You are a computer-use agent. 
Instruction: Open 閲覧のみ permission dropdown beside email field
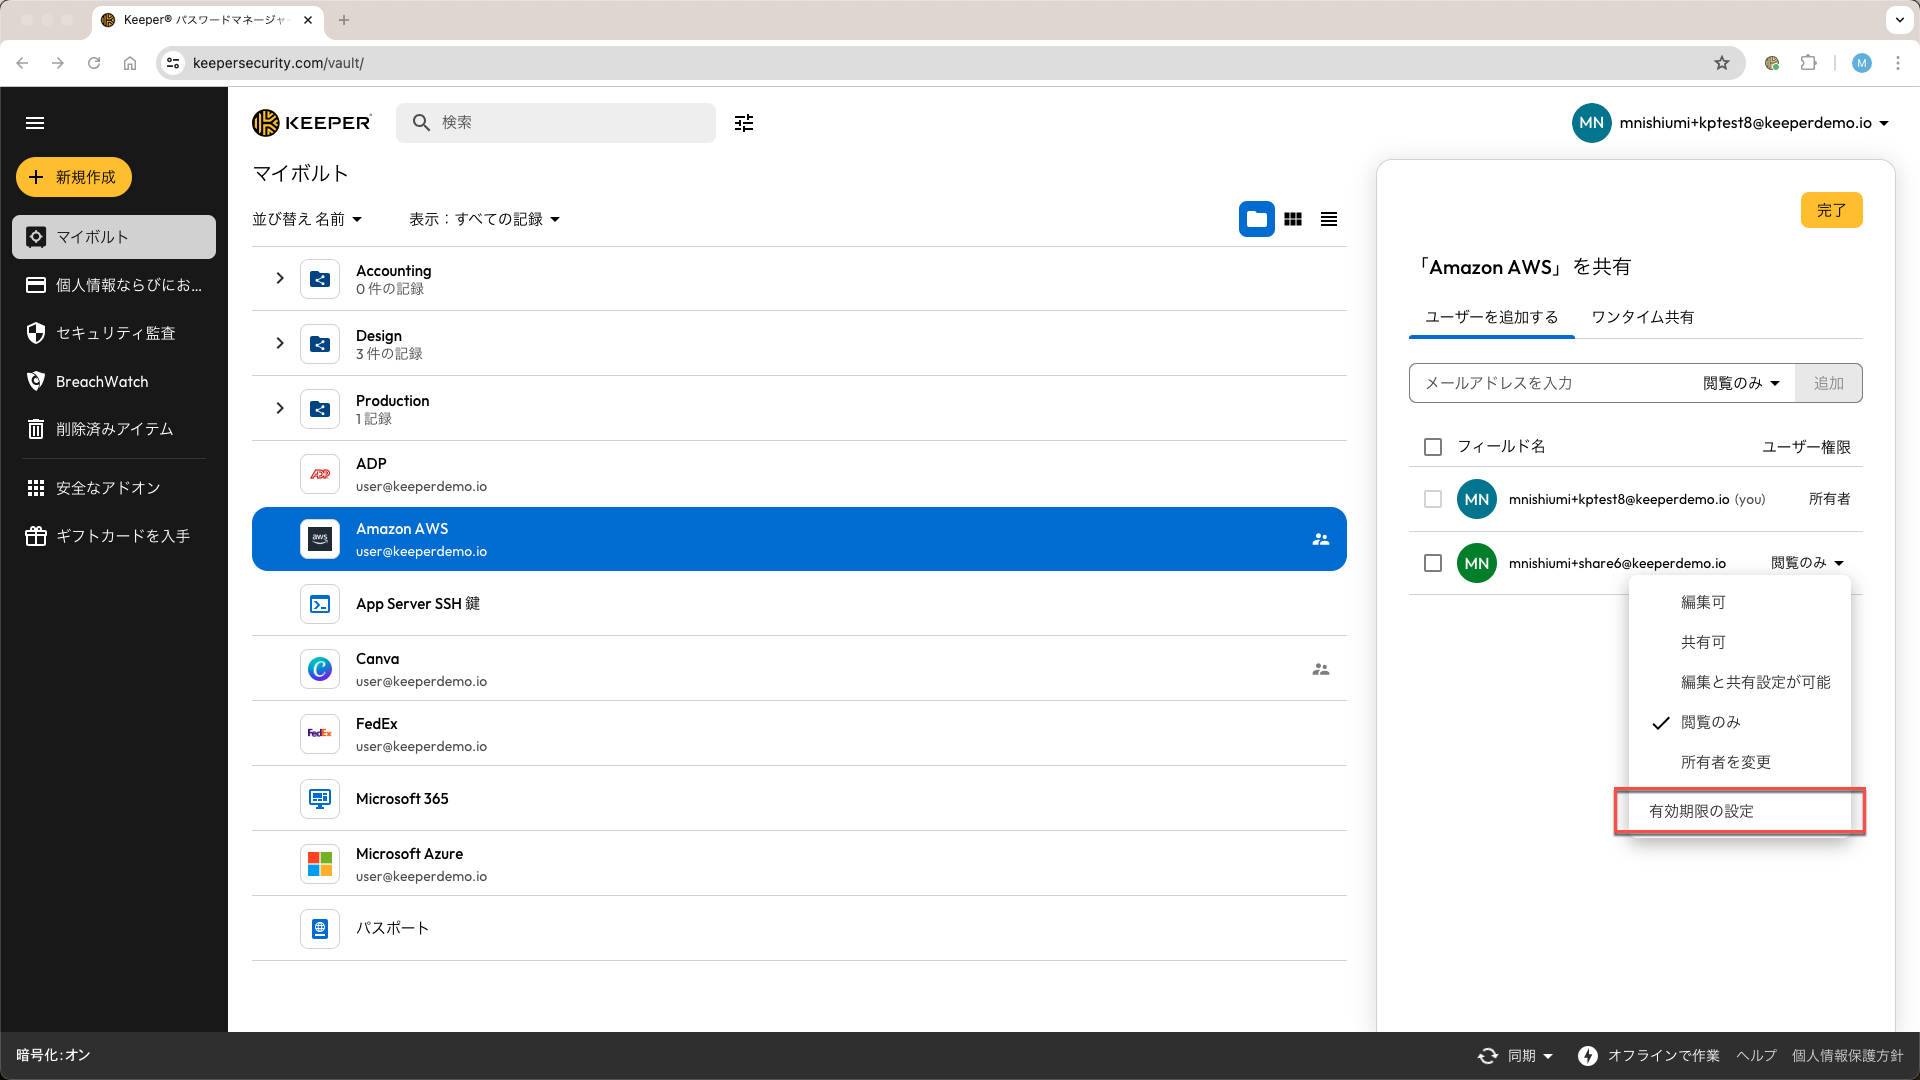click(x=1741, y=383)
